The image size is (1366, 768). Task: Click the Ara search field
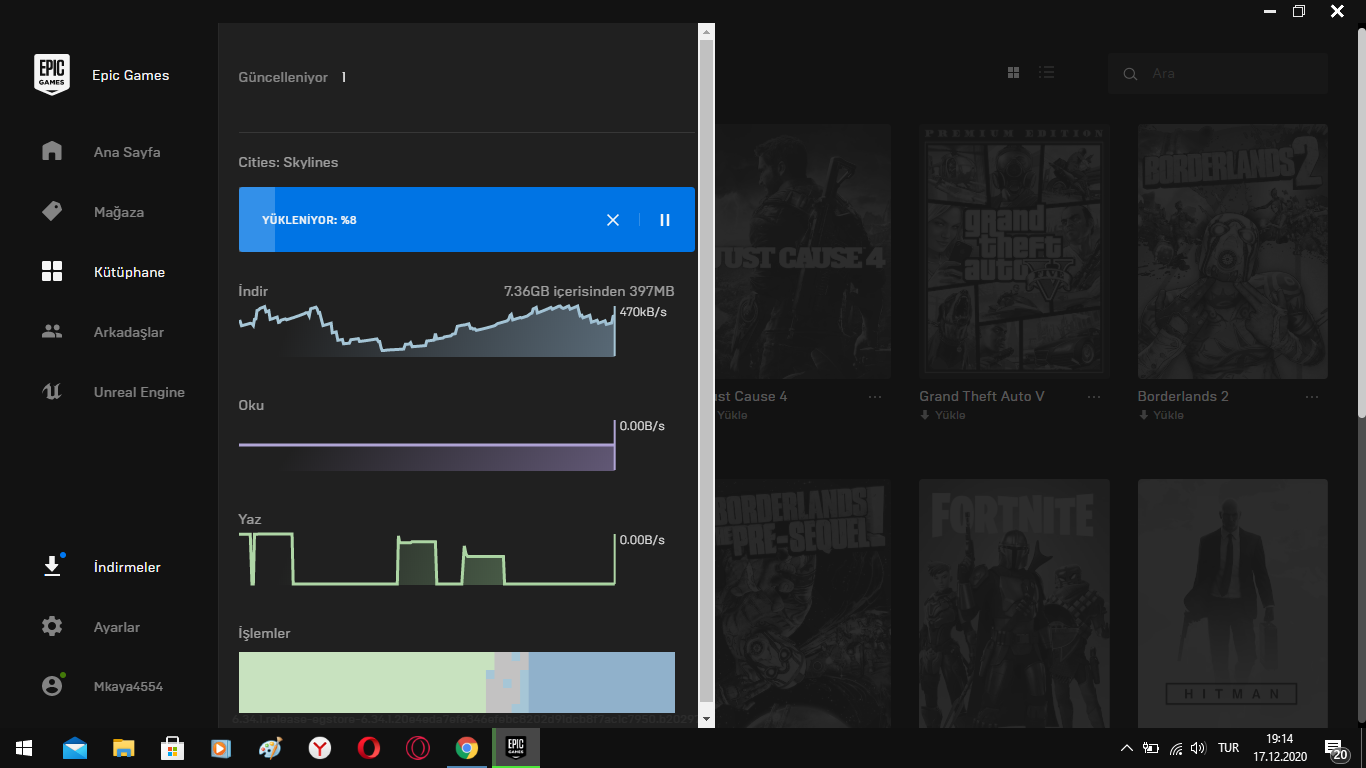click(1218, 74)
